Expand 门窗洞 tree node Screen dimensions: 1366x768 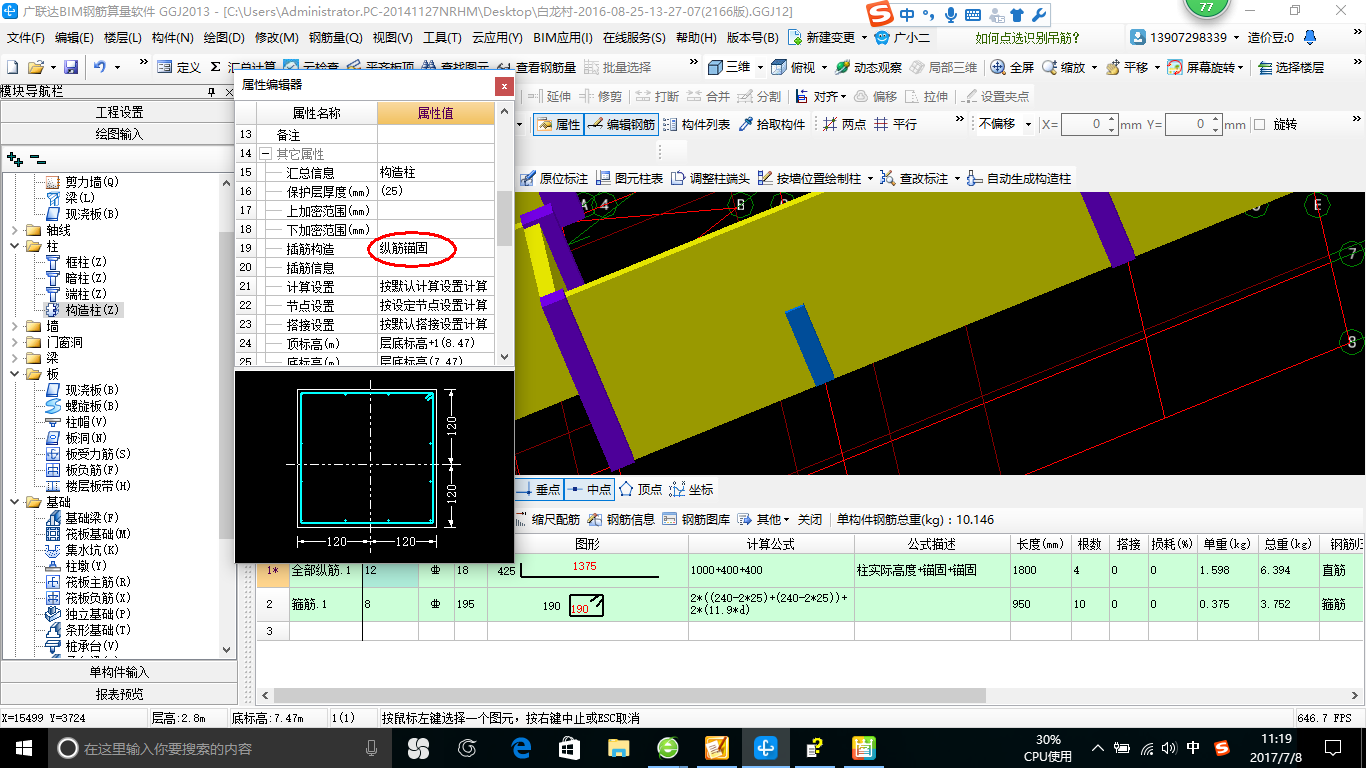pos(15,342)
